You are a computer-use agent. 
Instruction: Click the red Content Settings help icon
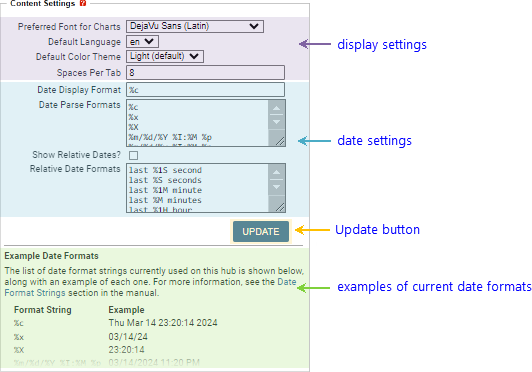coord(83,3)
